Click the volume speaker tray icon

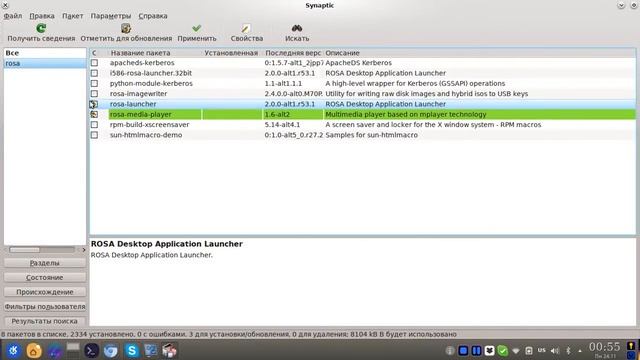(x=555, y=351)
